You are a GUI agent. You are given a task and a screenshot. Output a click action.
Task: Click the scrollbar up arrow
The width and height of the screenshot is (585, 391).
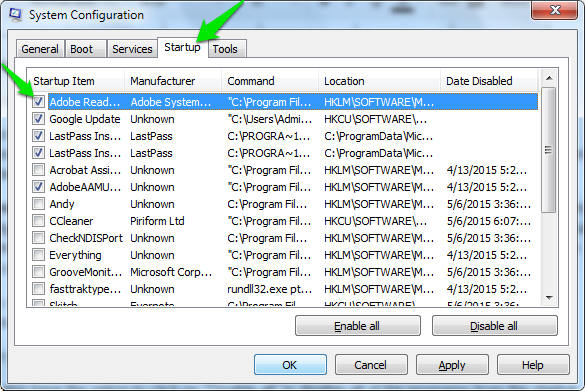[x=549, y=78]
